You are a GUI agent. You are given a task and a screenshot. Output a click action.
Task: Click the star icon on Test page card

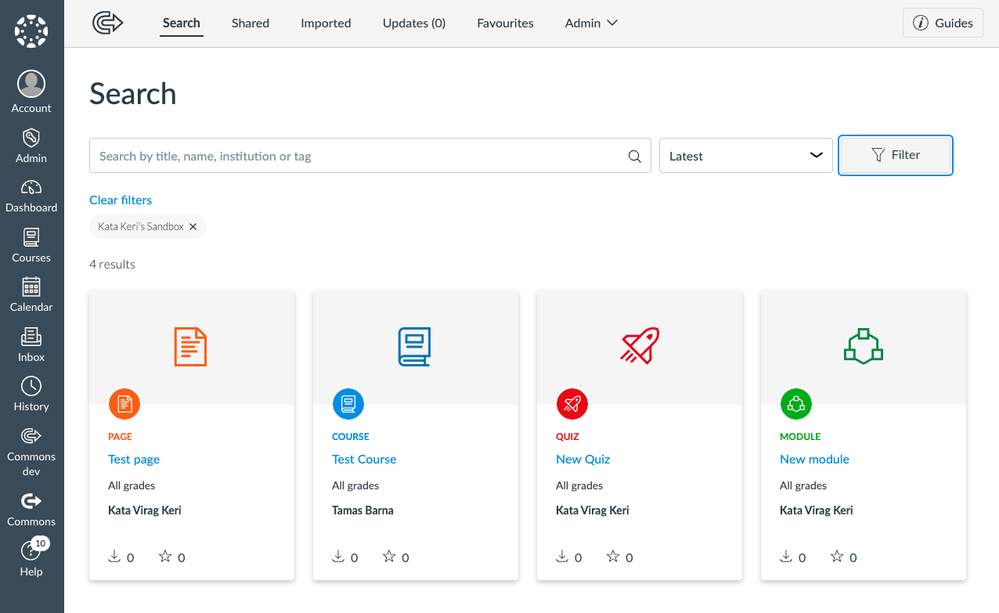[165, 556]
